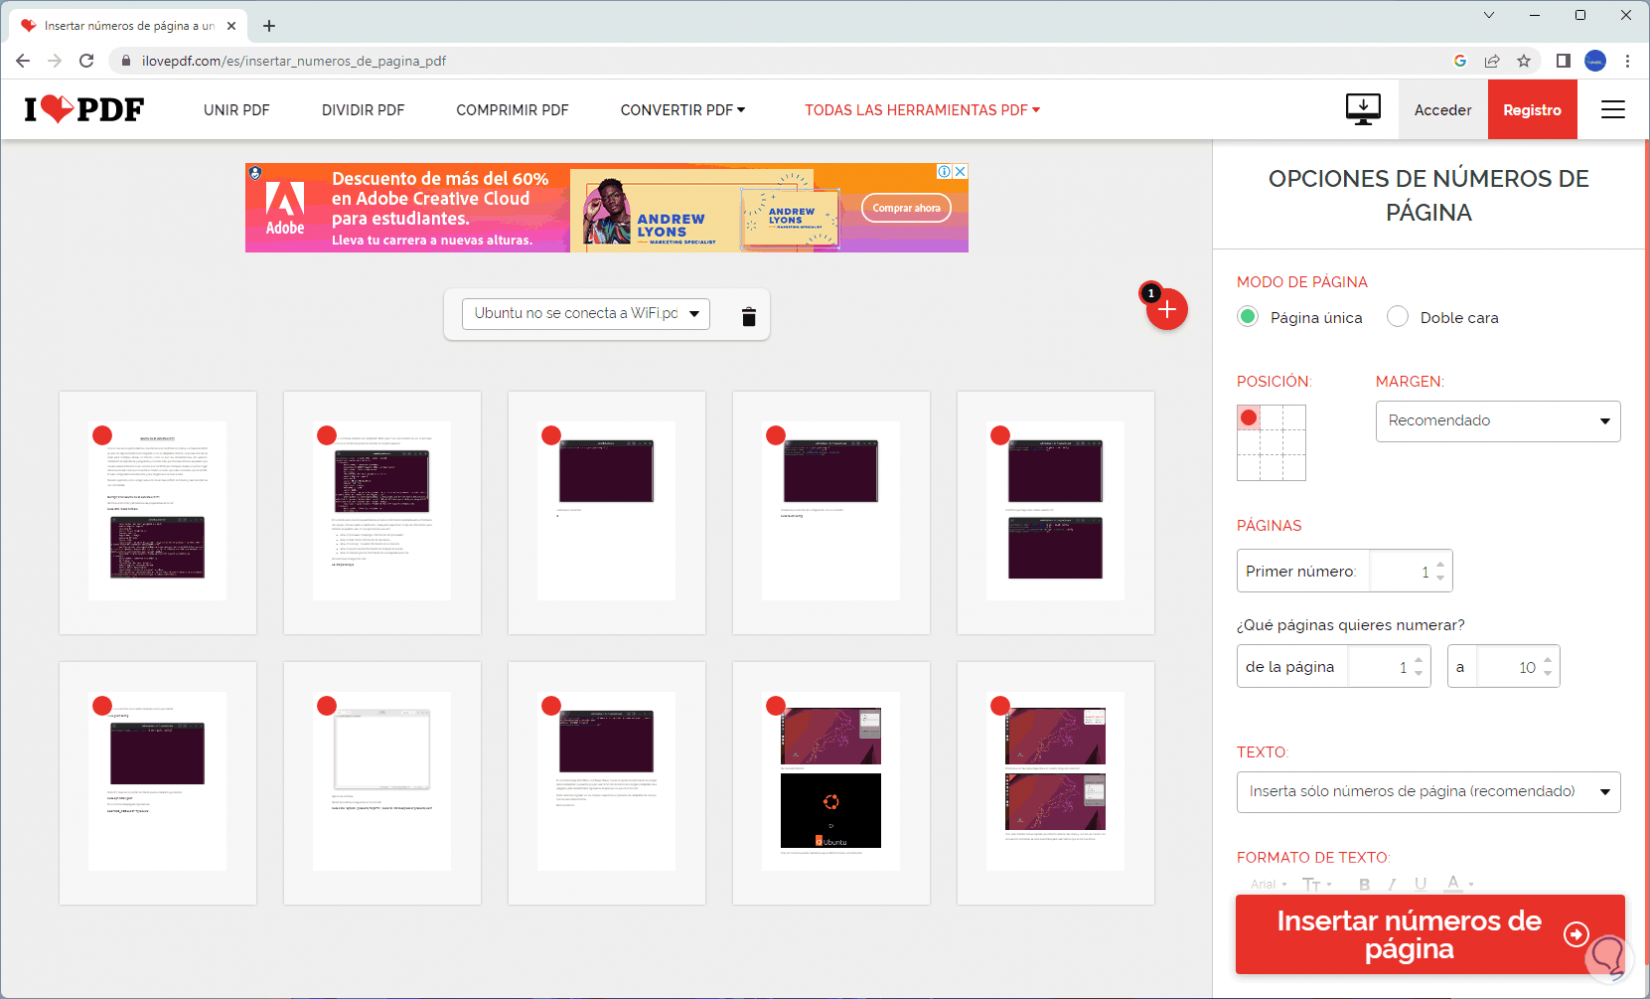Select bottom-right position in the grid

coord(1294,468)
